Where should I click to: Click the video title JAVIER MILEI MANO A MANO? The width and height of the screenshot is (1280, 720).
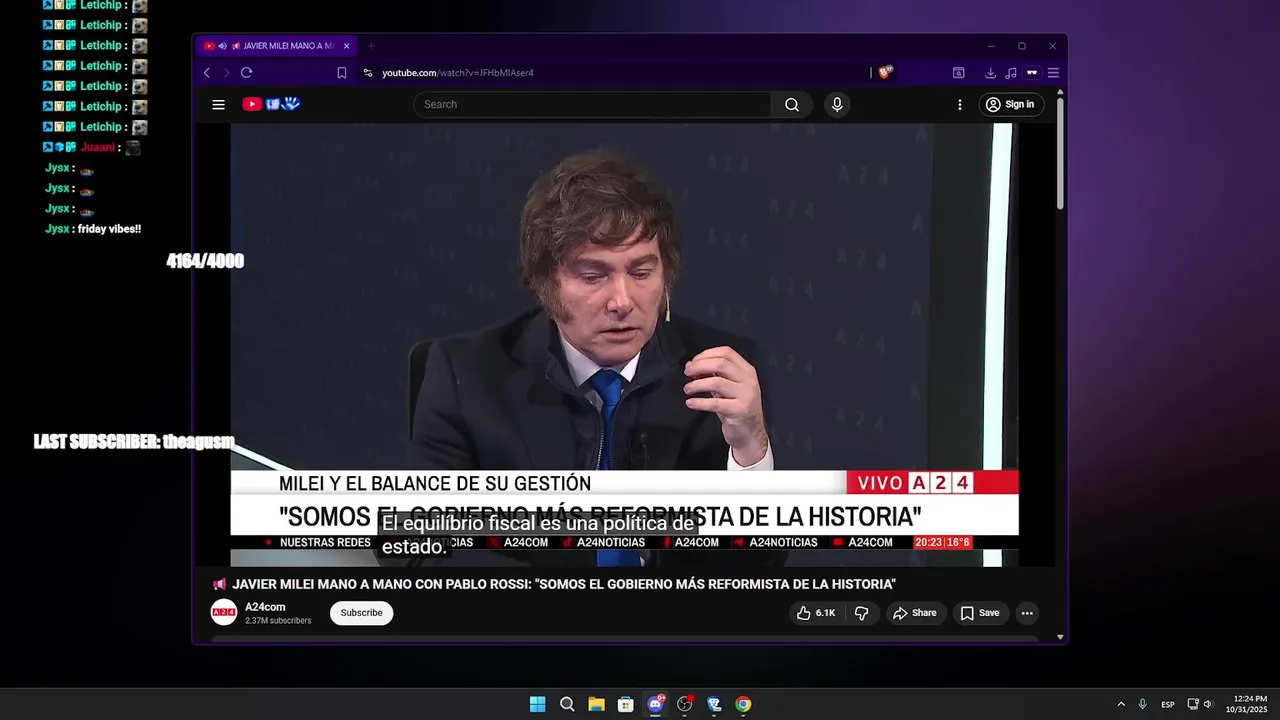(564, 584)
